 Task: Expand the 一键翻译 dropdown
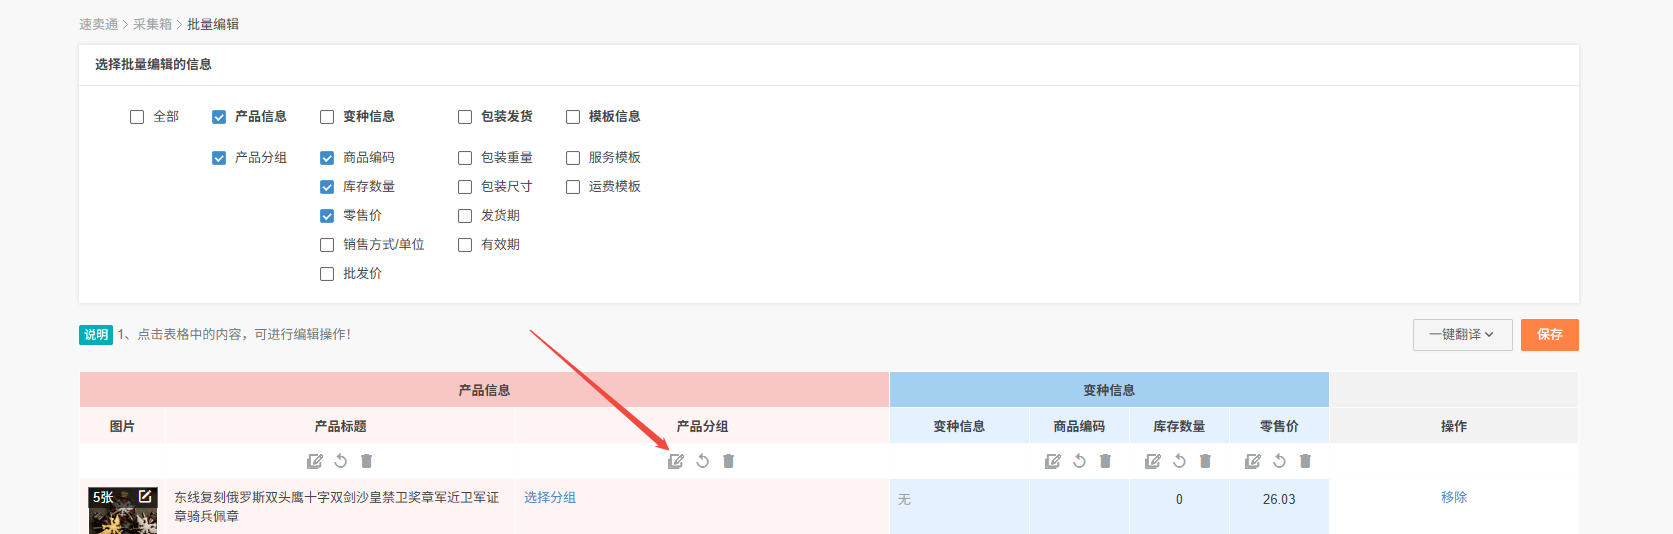[x=1461, y=335]
